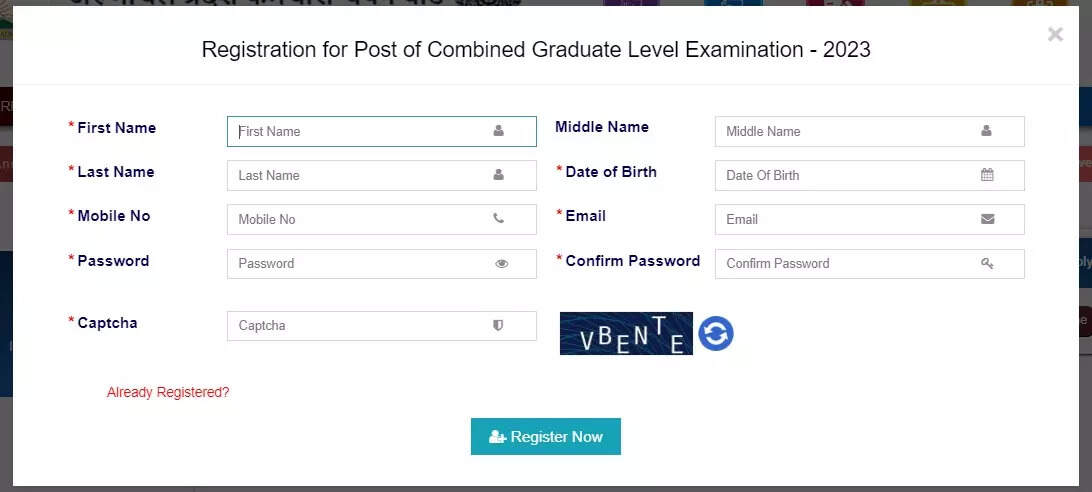Click the Register Now button

pos(545,436)
